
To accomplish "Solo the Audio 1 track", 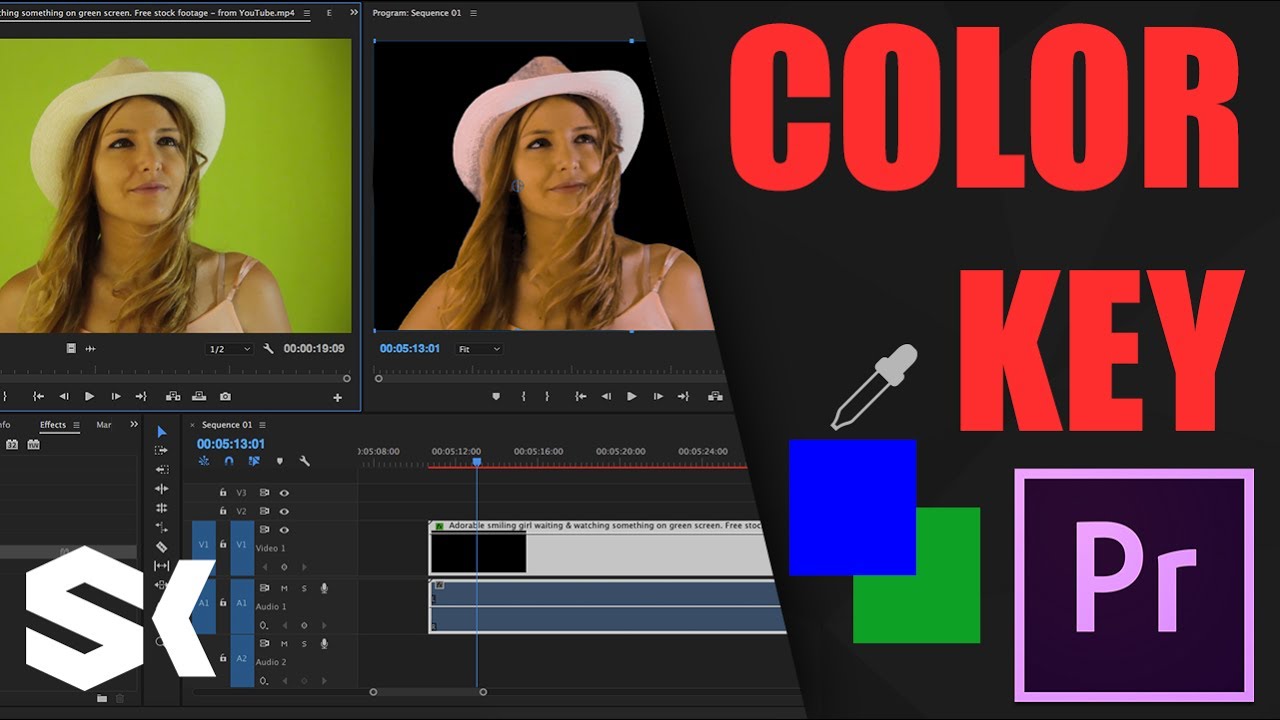I will point(304,588).
